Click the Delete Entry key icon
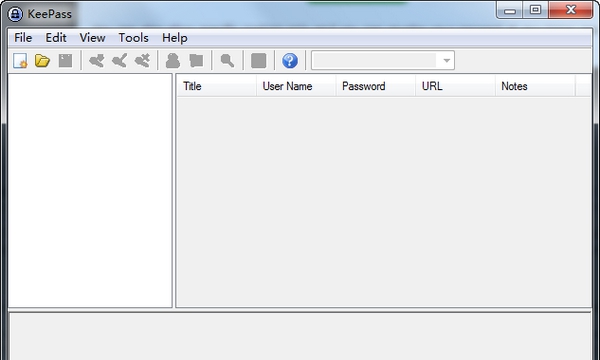 (142, 60)
